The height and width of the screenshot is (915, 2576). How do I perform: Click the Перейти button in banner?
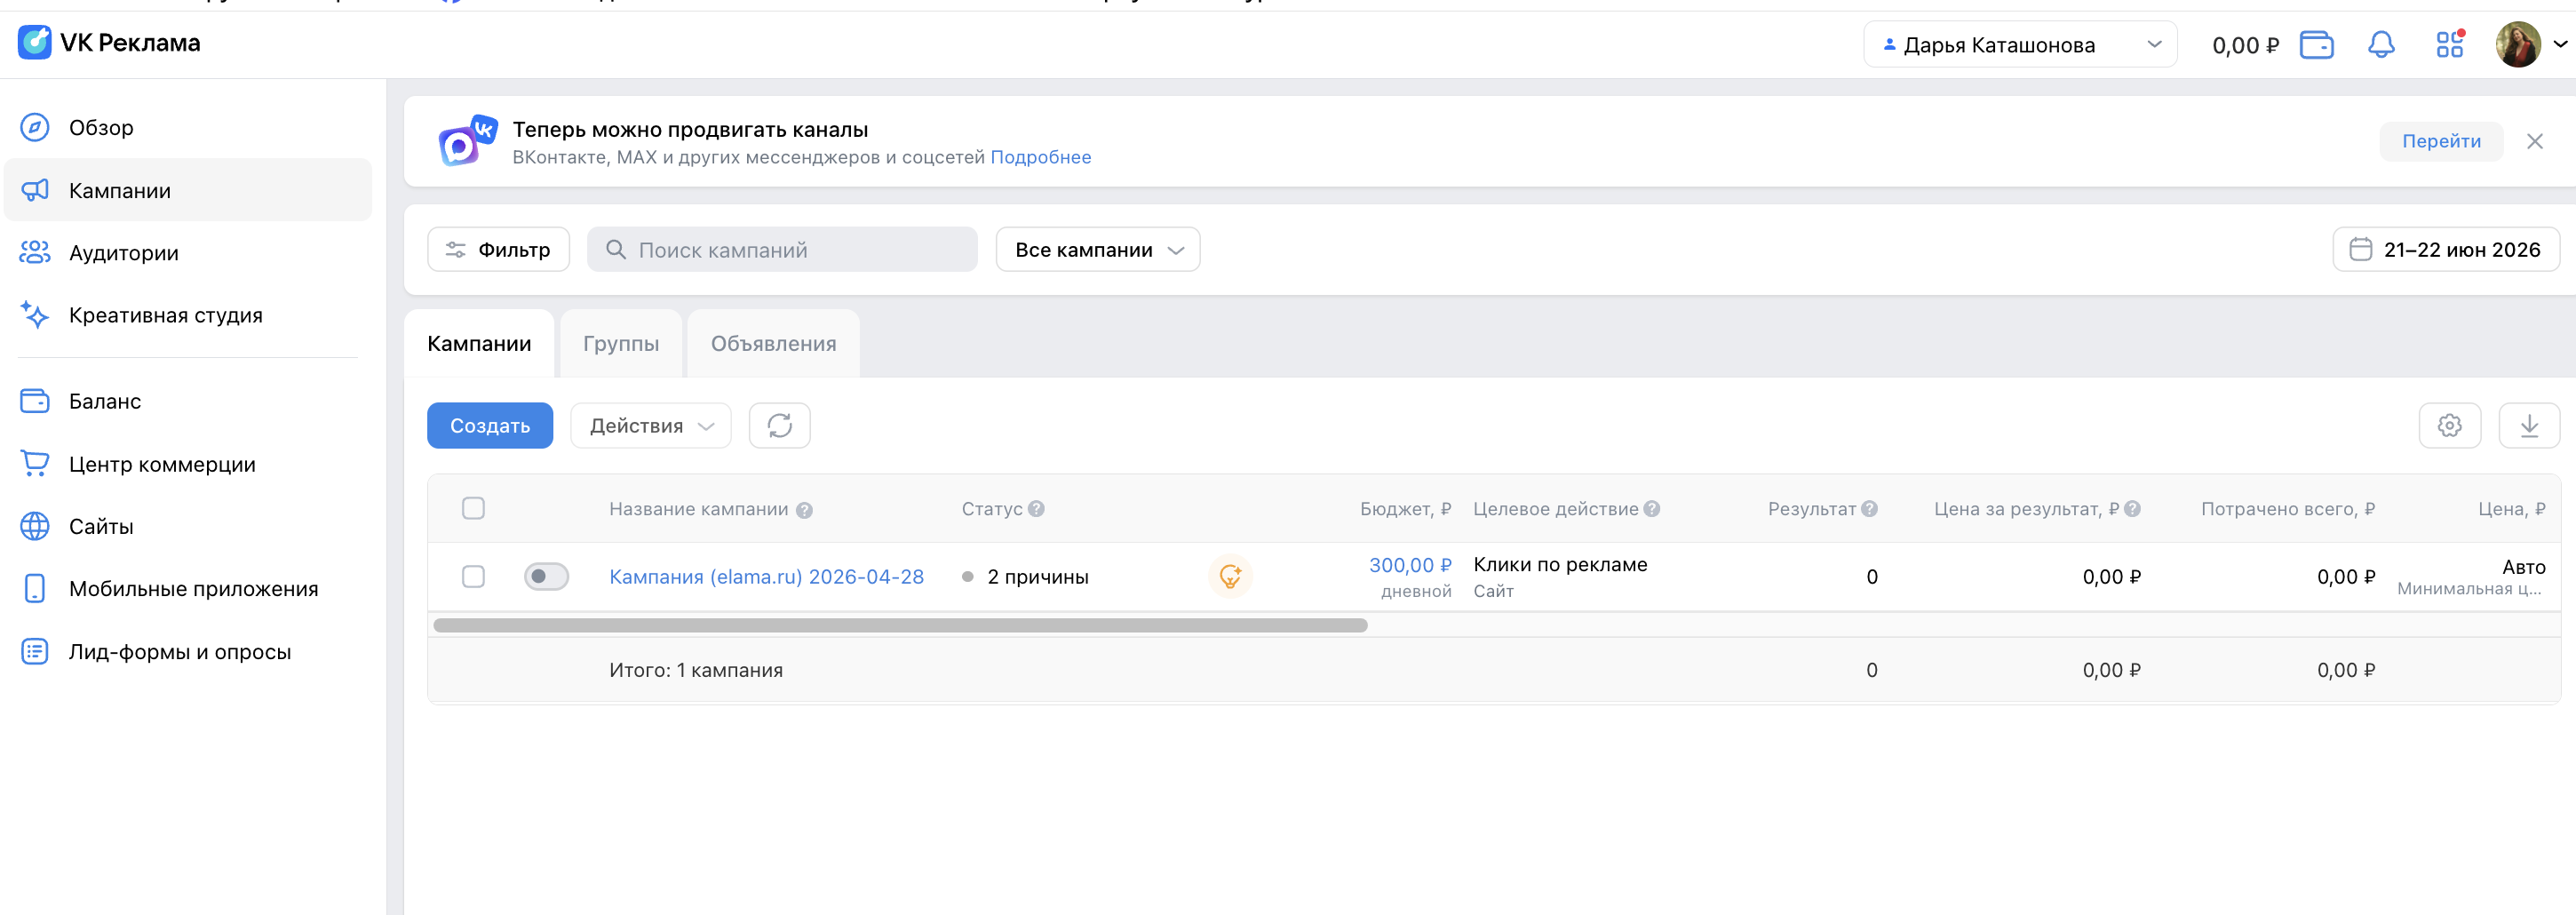(2441, 141)
